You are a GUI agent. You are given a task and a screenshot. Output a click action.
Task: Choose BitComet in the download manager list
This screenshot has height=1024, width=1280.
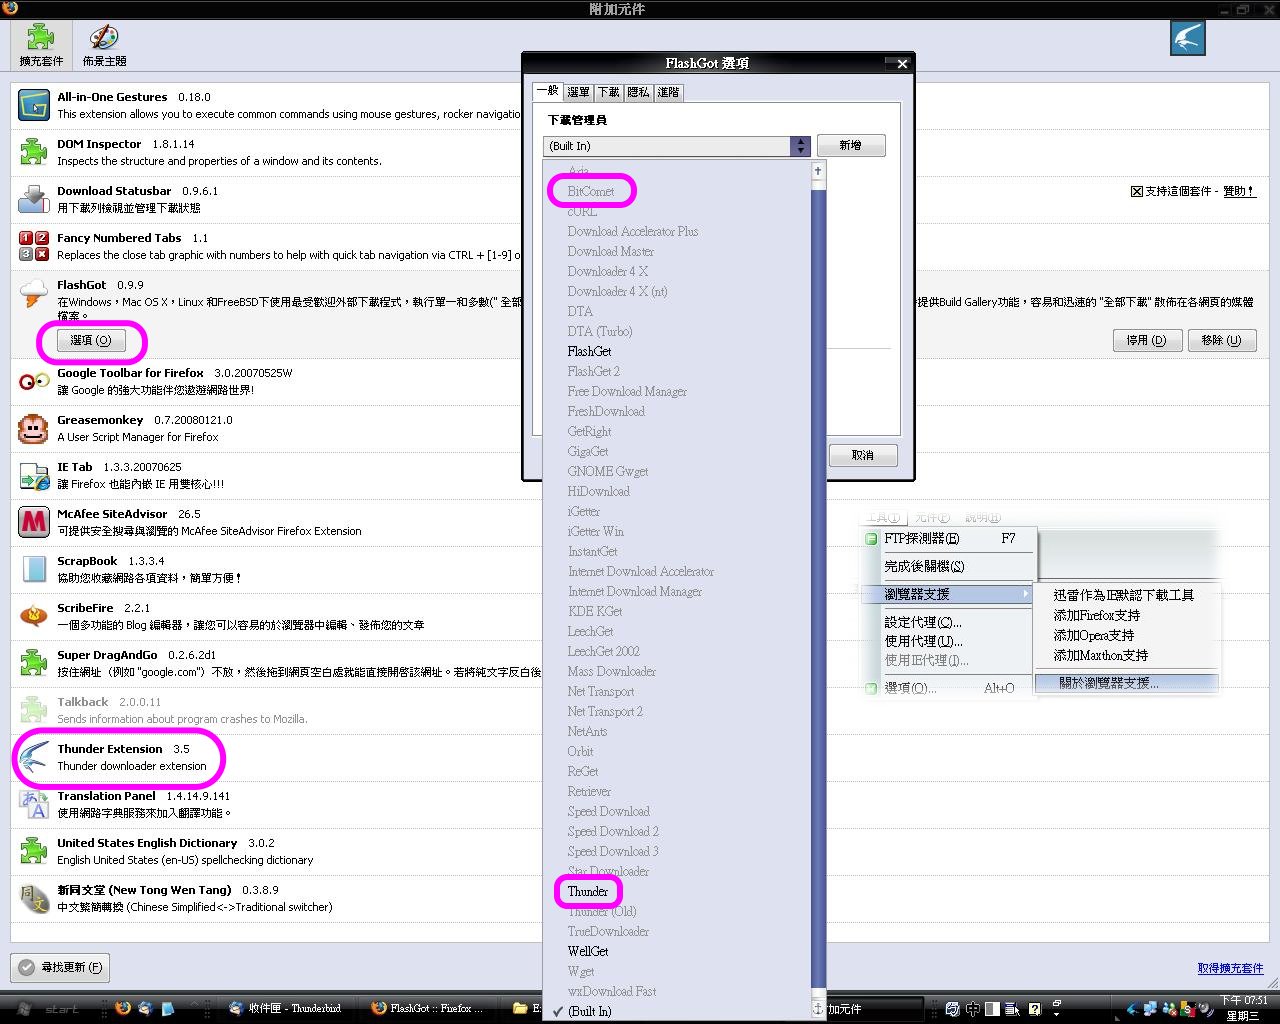(x=591, y=191)
